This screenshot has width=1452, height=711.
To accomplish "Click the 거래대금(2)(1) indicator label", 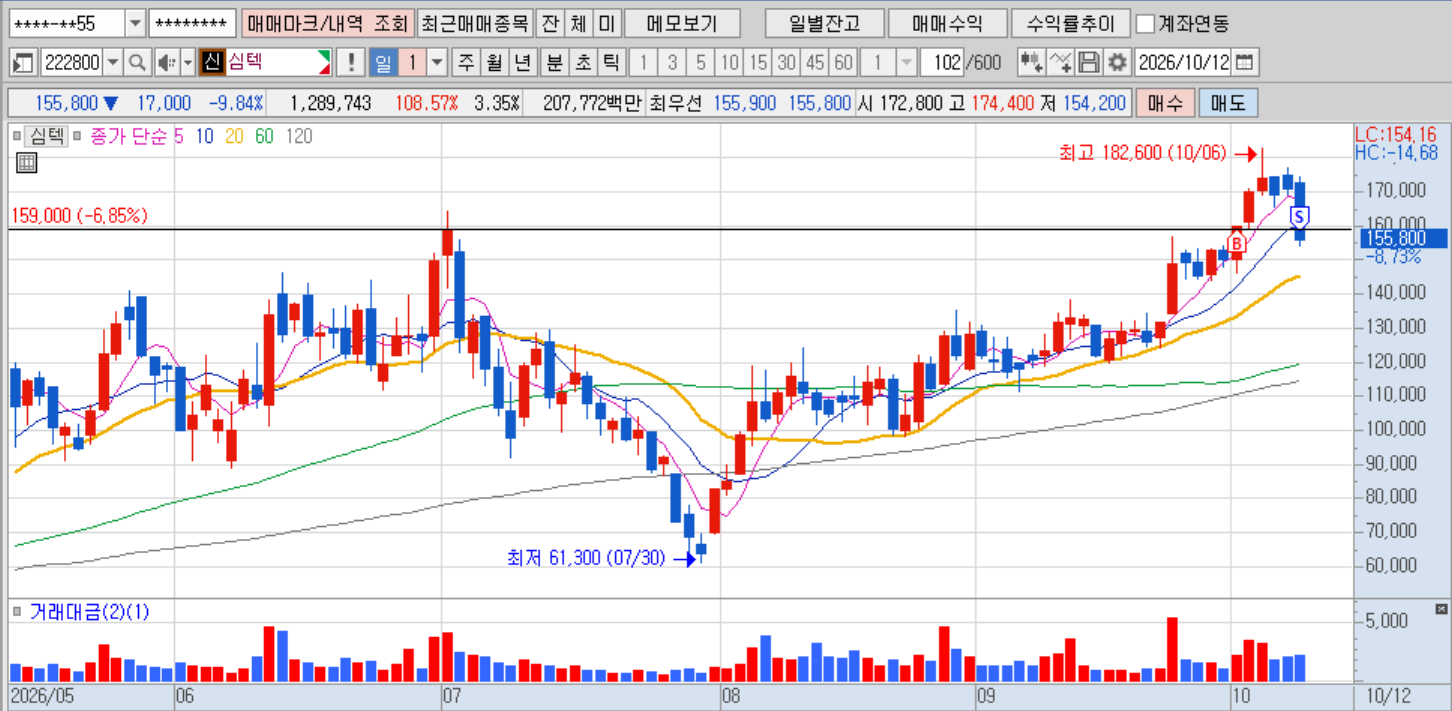I will [x=89, y=611].
